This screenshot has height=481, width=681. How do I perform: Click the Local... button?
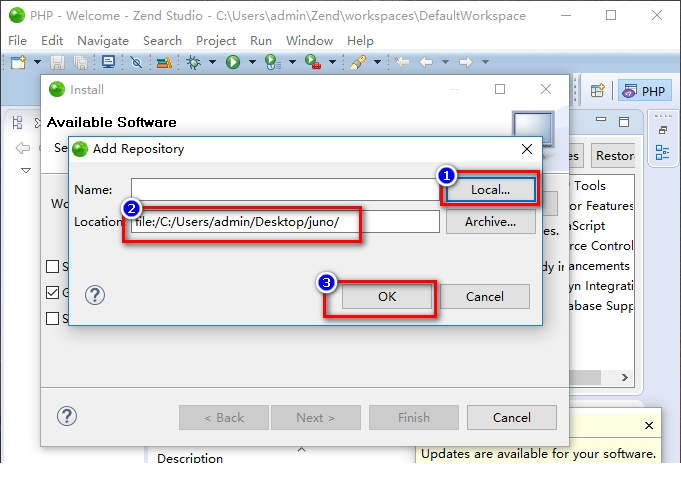490,190
